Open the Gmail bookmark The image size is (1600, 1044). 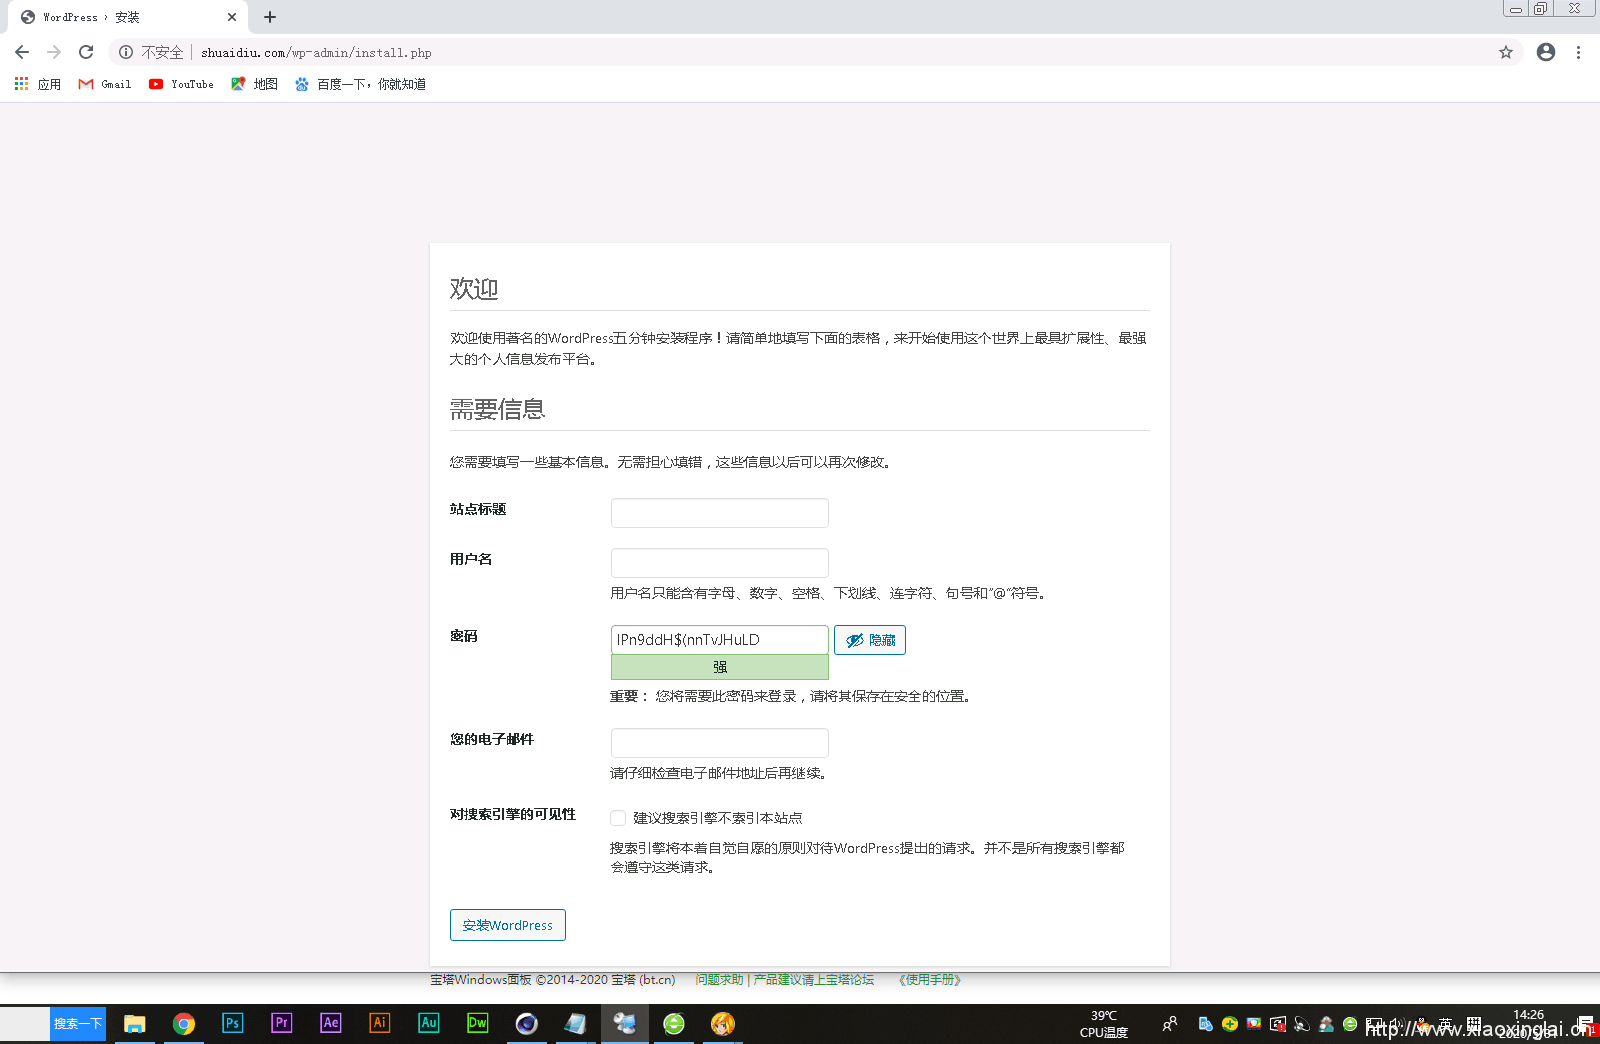coord(105,84)
